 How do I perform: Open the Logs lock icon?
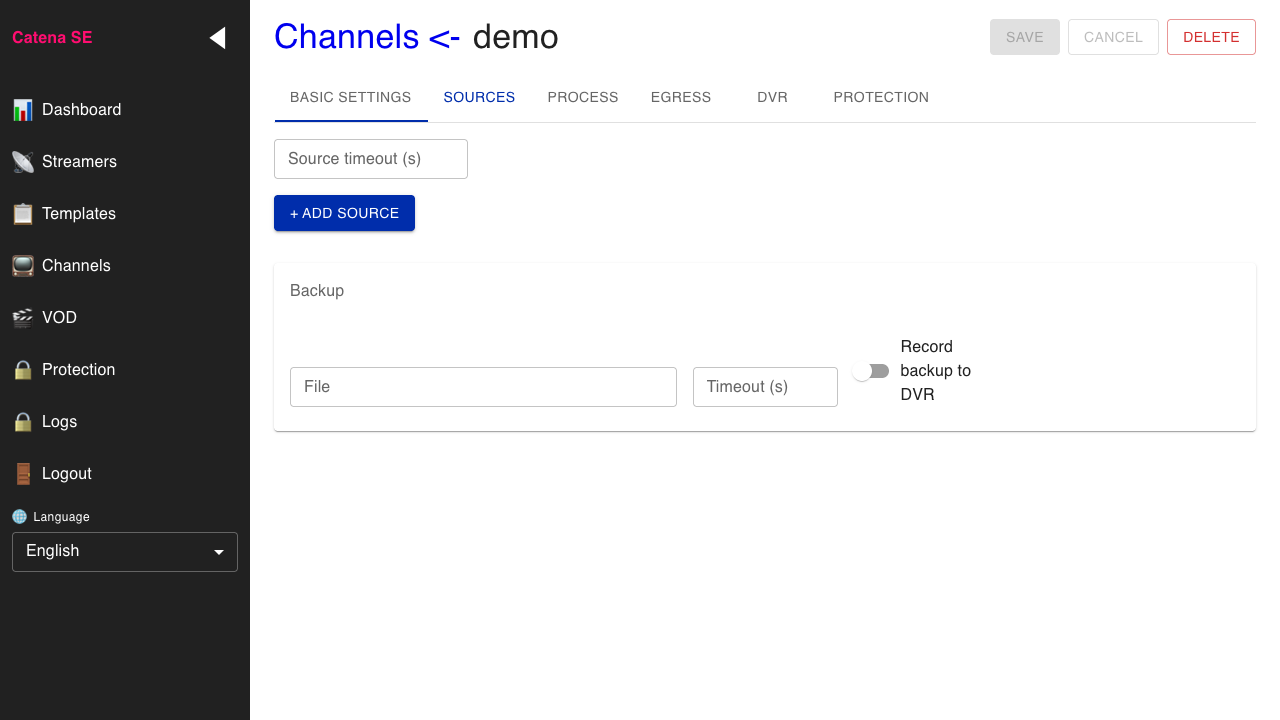click(22, 421)
